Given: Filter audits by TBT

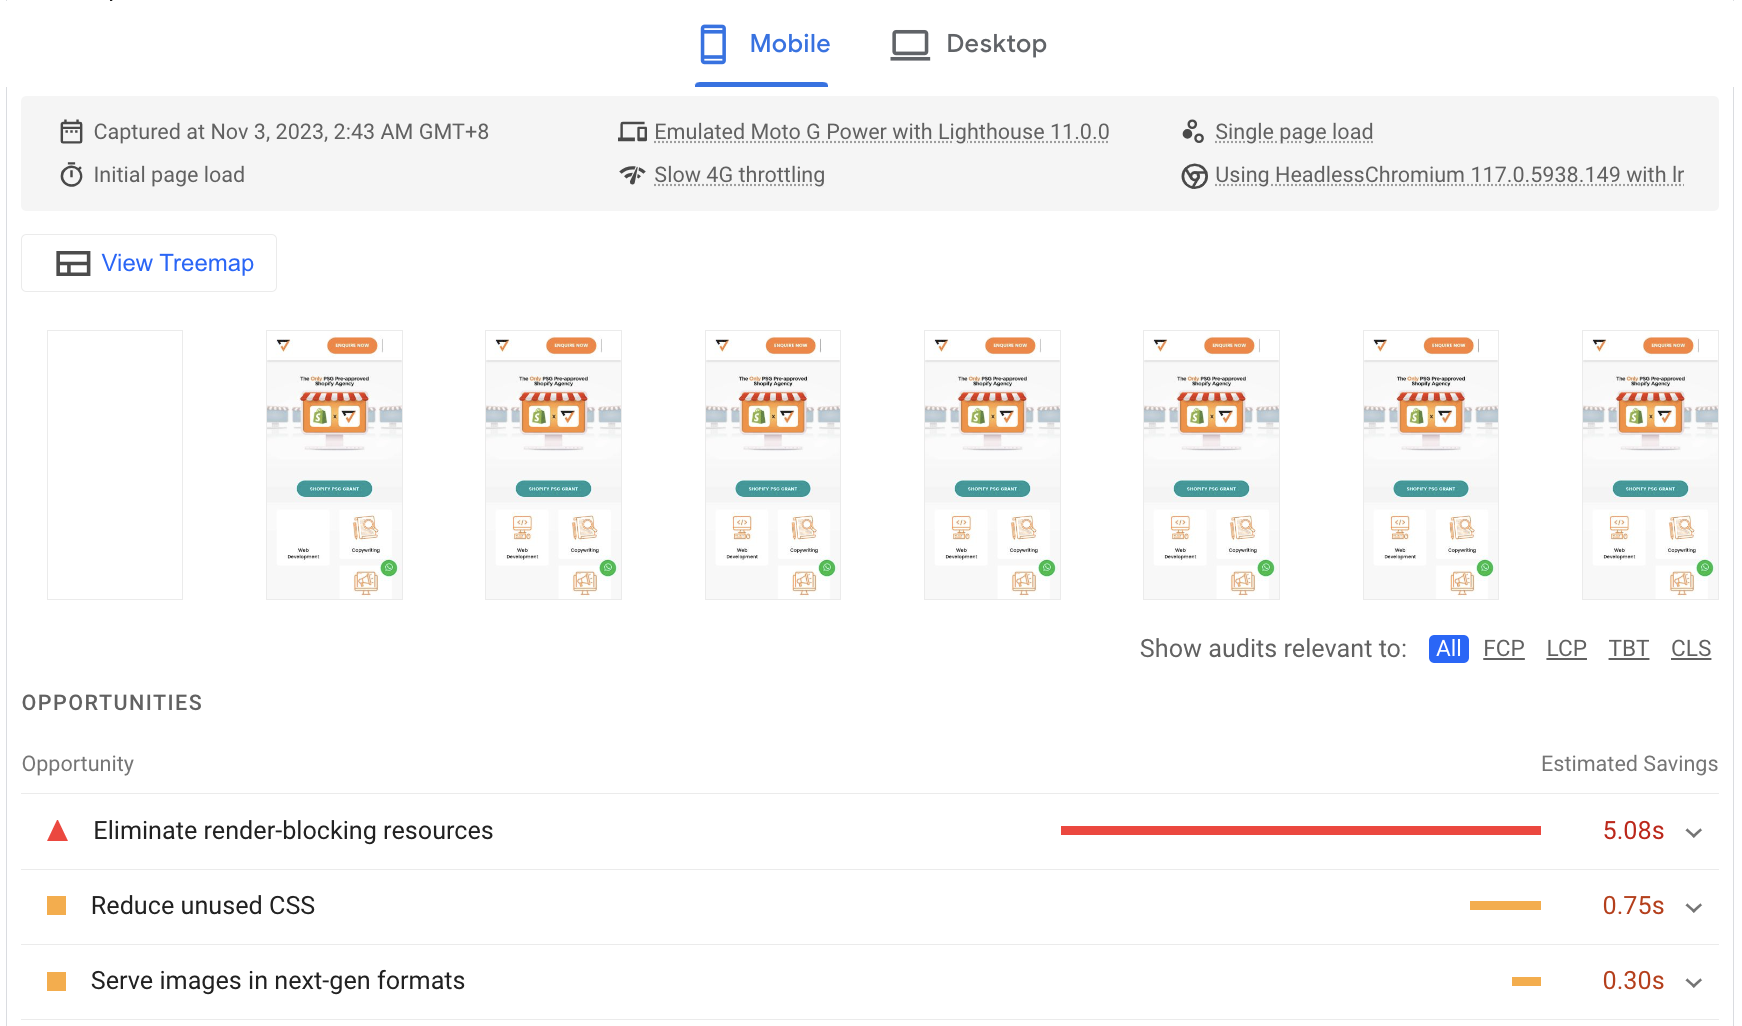Looking at the screenshot, I should (x=1628, y=649).
